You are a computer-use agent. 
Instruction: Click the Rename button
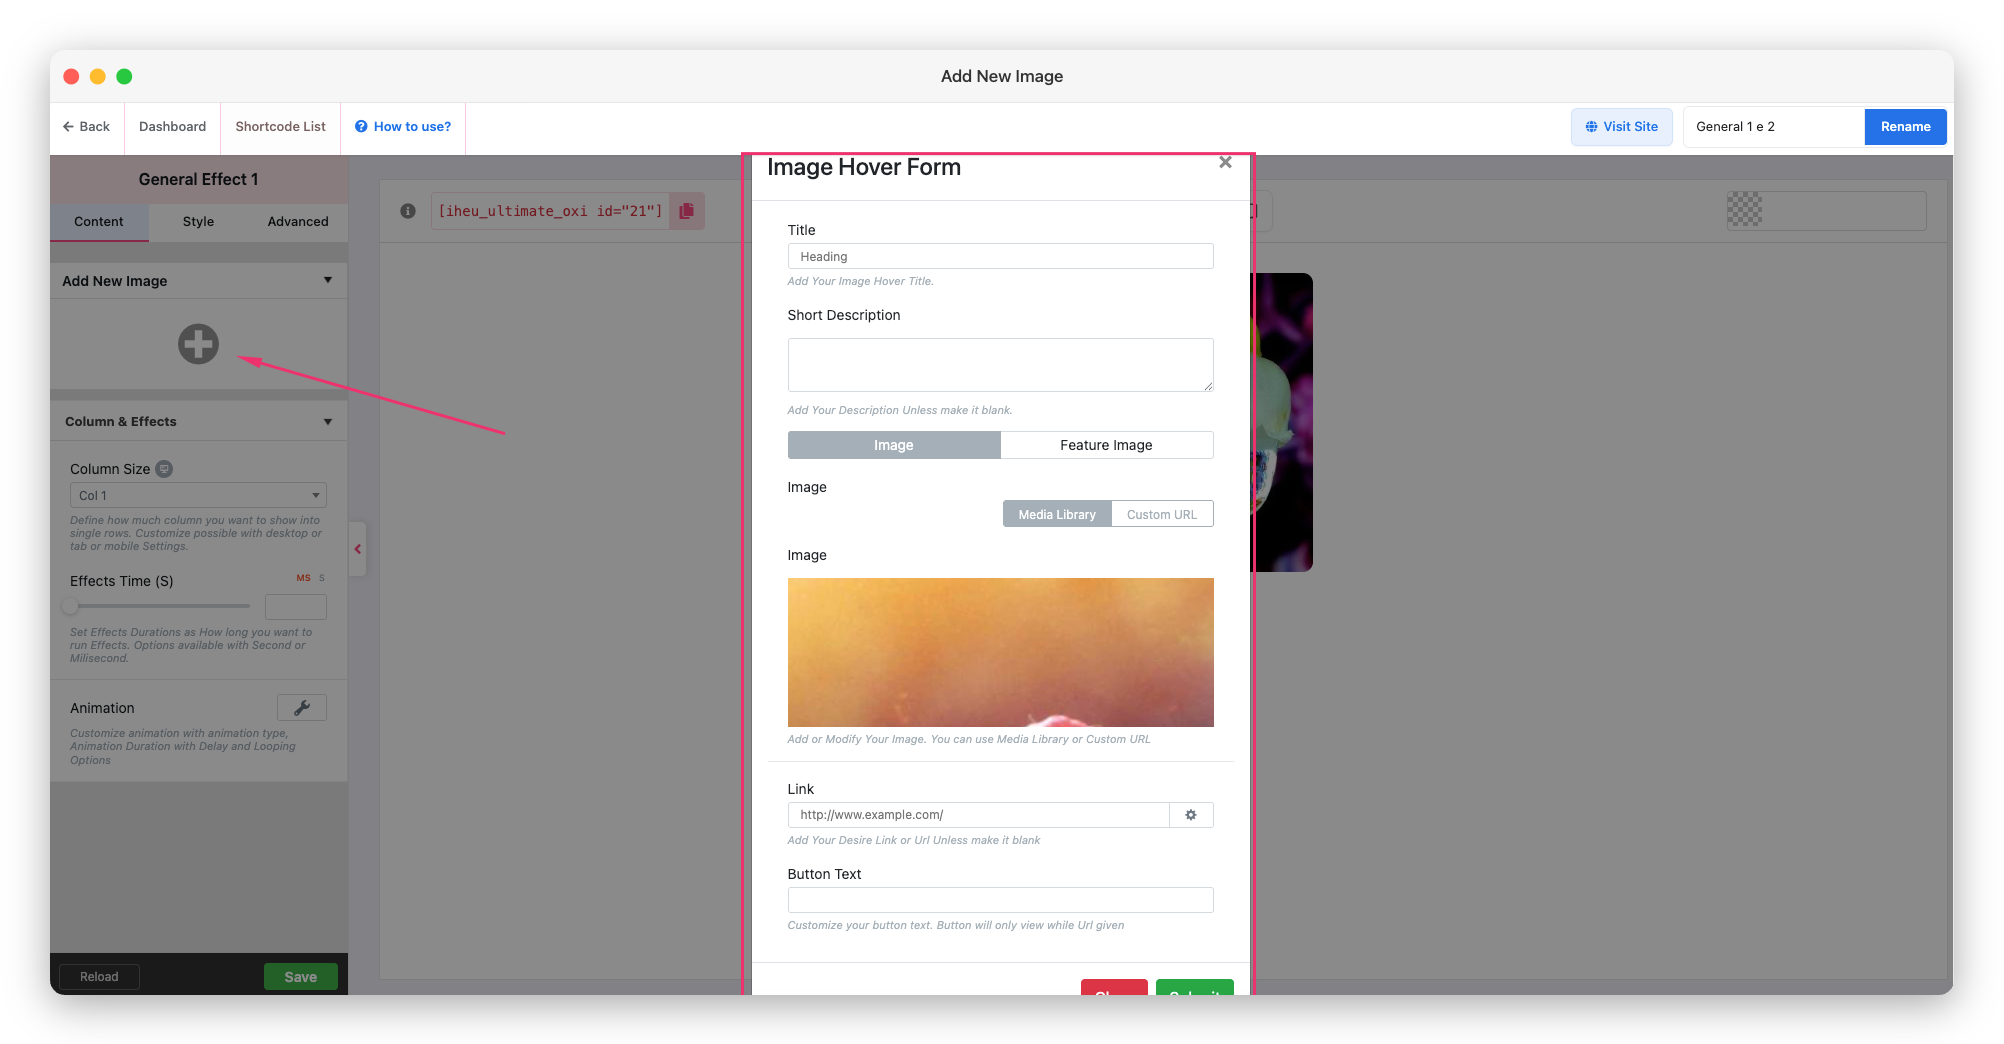click(x=1905, y=127)
